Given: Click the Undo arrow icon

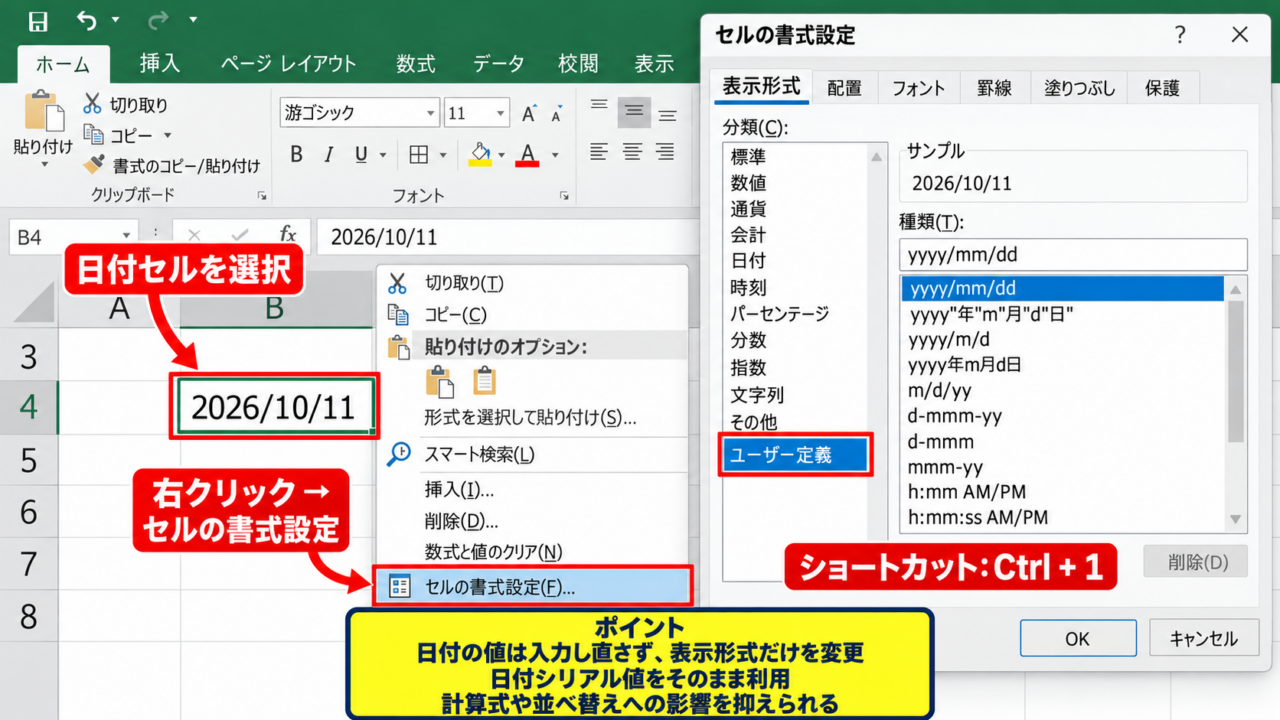Looking at the screenshot, I should point(87,21).
